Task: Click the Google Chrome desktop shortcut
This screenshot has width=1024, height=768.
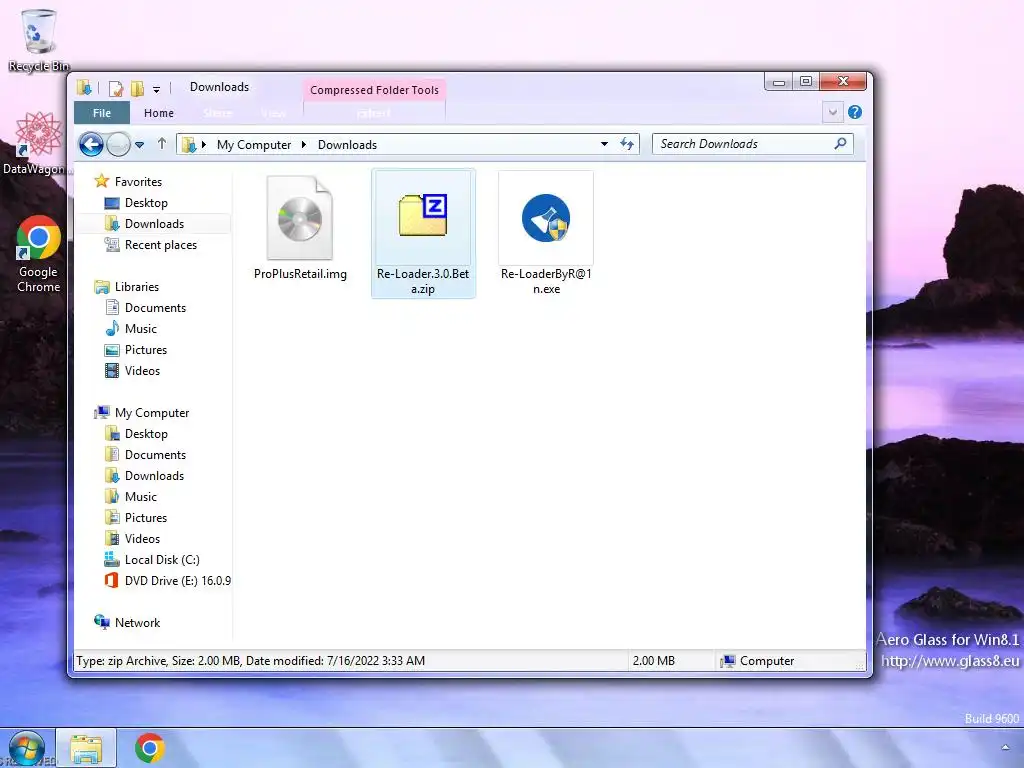Action: [39, 255]
